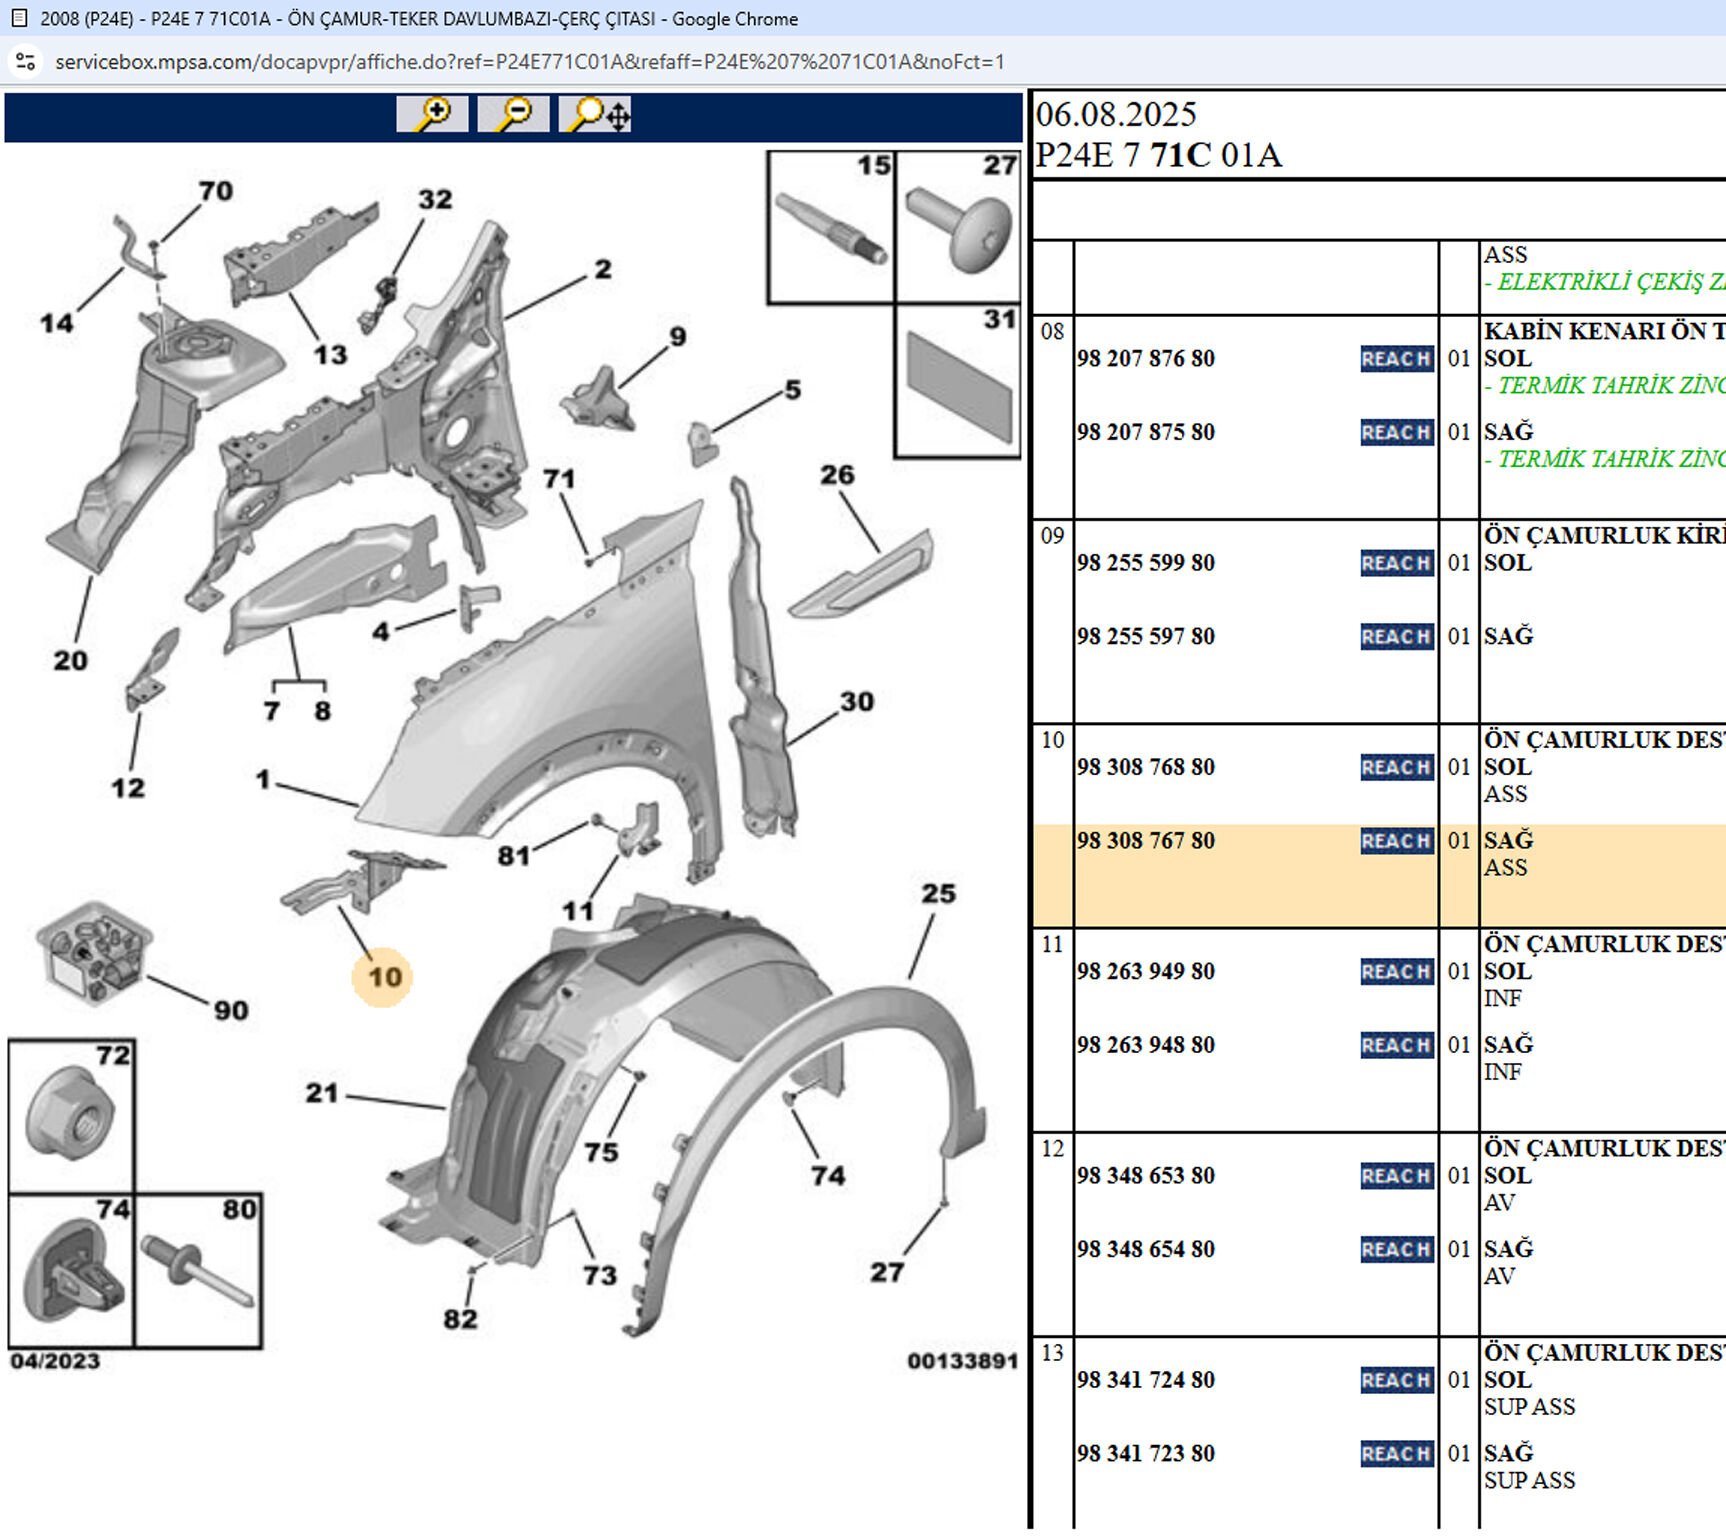The width and height of the screenshot is (1726, 1536).
Task: Click callout number 25 on wheel arch trim
Action: coord(938,894)
